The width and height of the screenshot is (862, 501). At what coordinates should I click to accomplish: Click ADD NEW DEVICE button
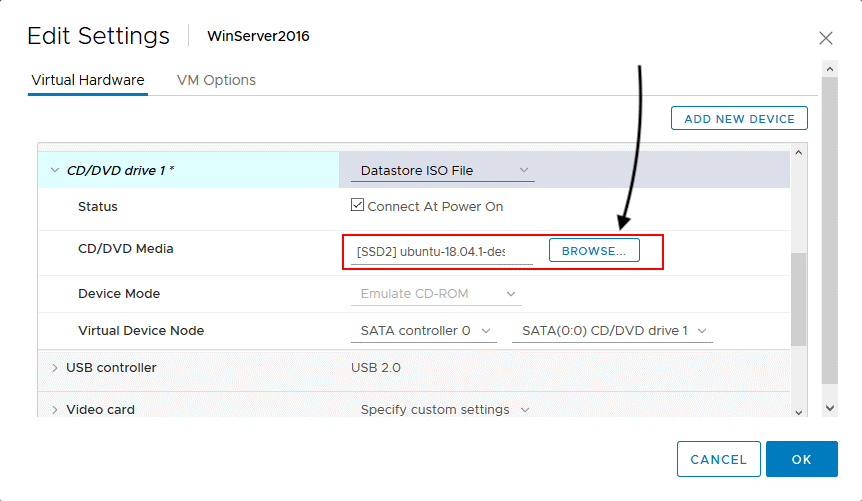coord(739,119)
